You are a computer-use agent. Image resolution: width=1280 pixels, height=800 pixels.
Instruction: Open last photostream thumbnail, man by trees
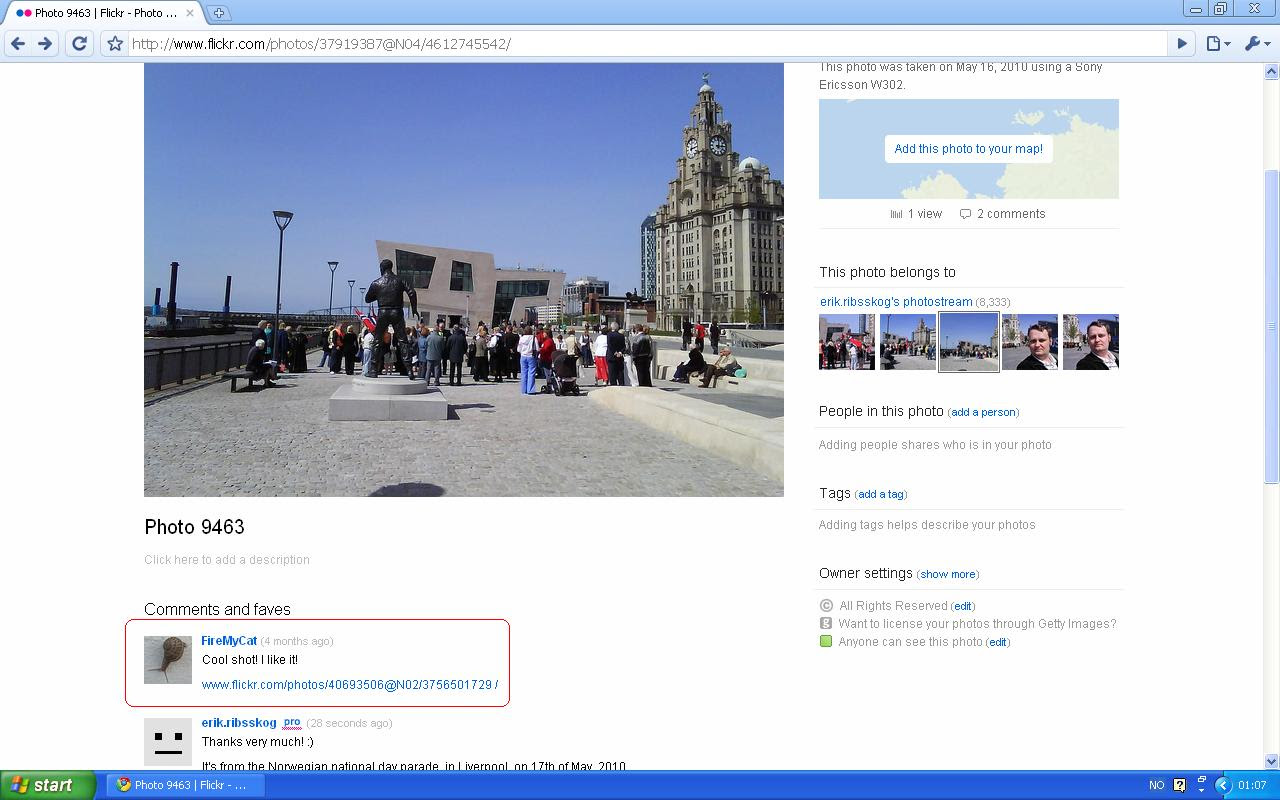coord(1091,342)
